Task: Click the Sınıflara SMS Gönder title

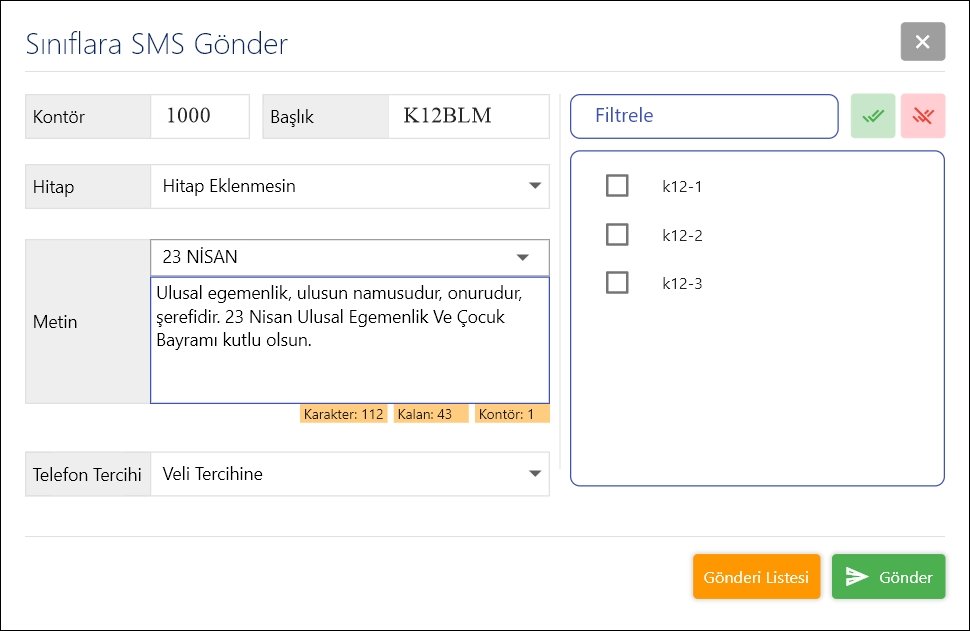Action: coord(157,44)
